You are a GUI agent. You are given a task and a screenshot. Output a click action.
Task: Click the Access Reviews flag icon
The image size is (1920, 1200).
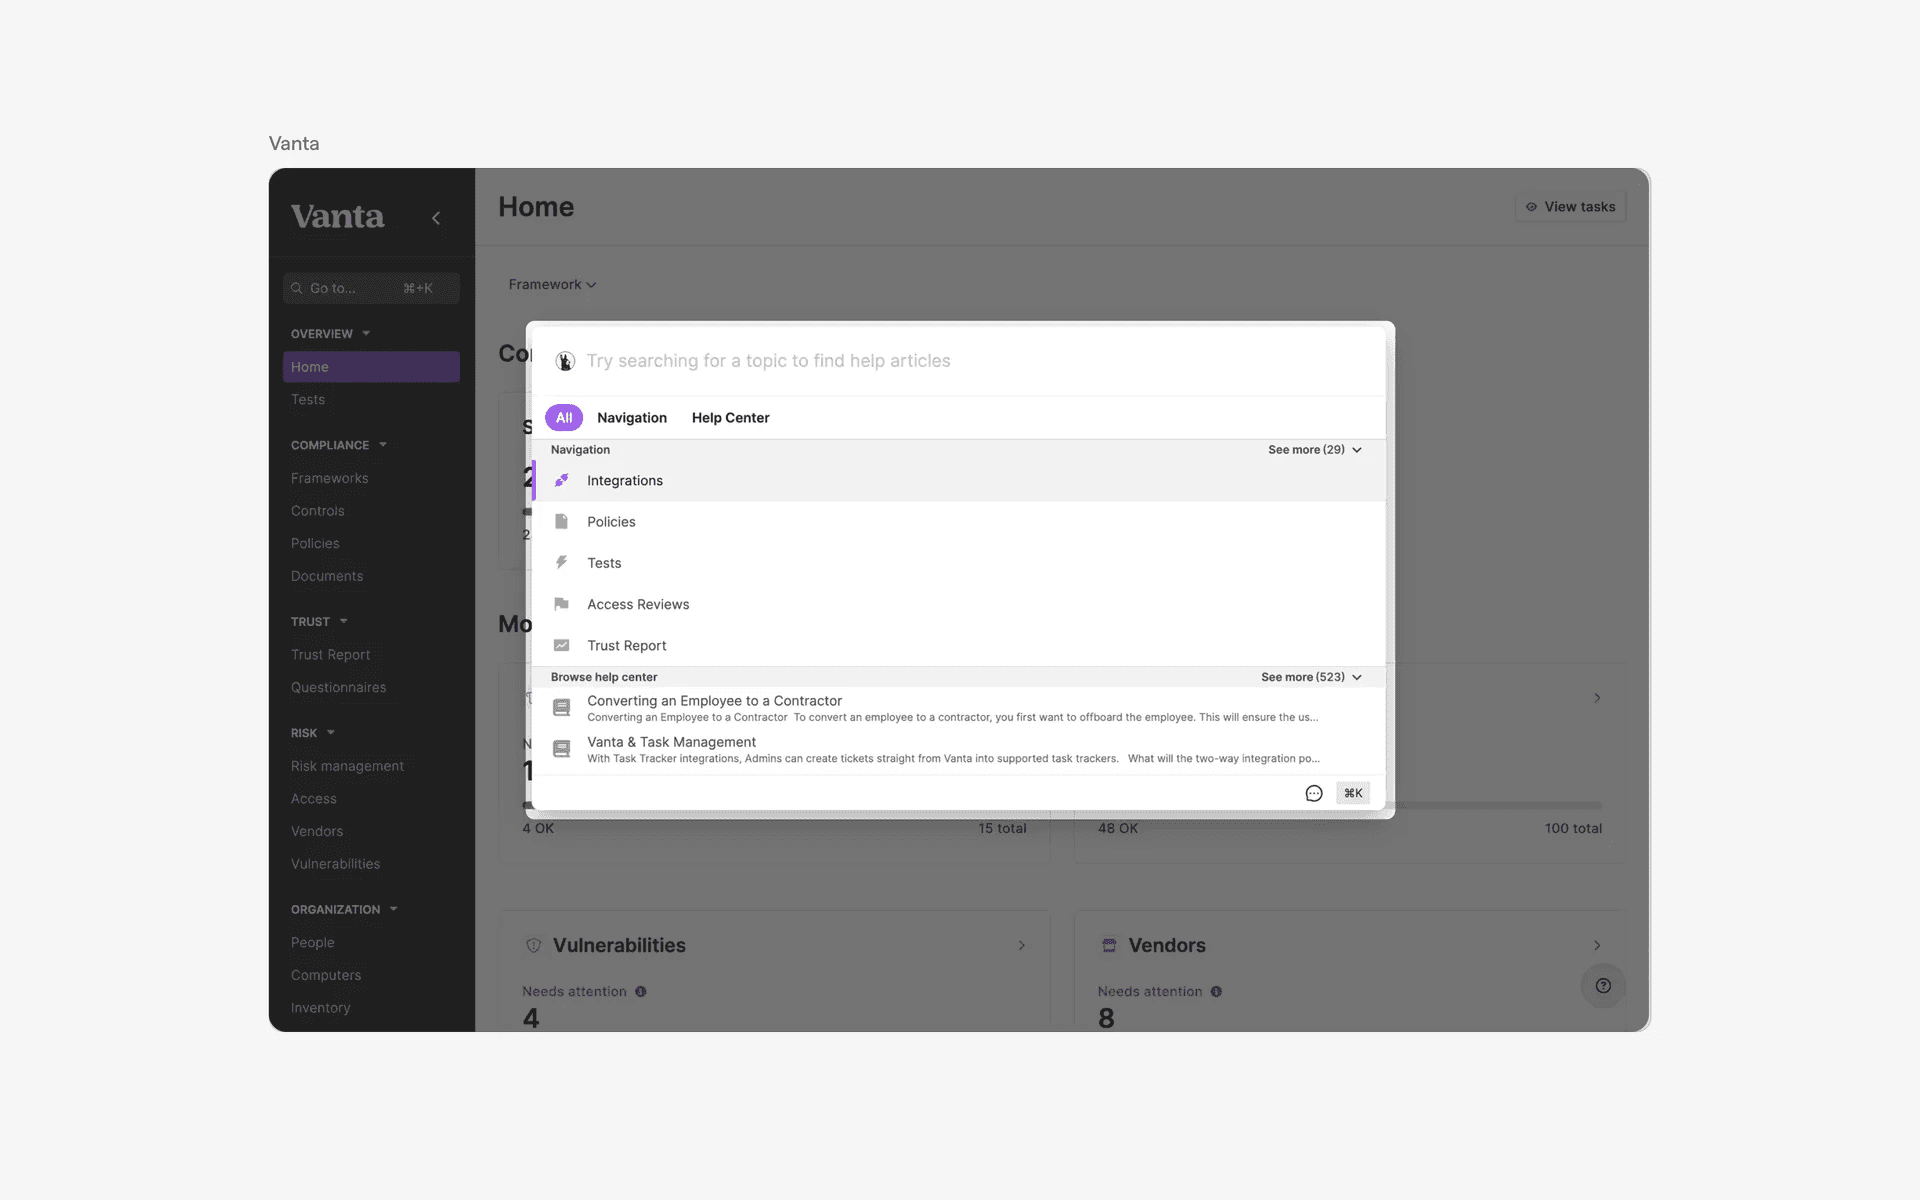[562, 604]
